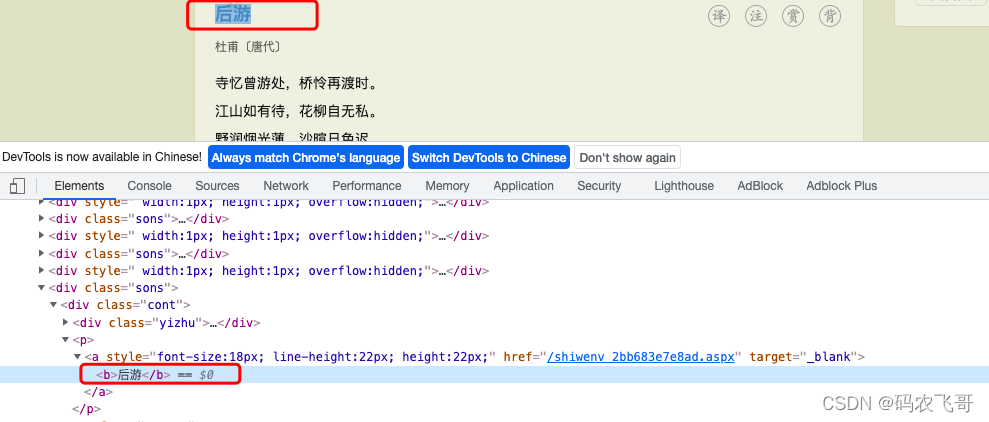989x422 pixels.
Task: Click the 译 translation circle icon
Action: pyautogui.click(x=718, y=16)
